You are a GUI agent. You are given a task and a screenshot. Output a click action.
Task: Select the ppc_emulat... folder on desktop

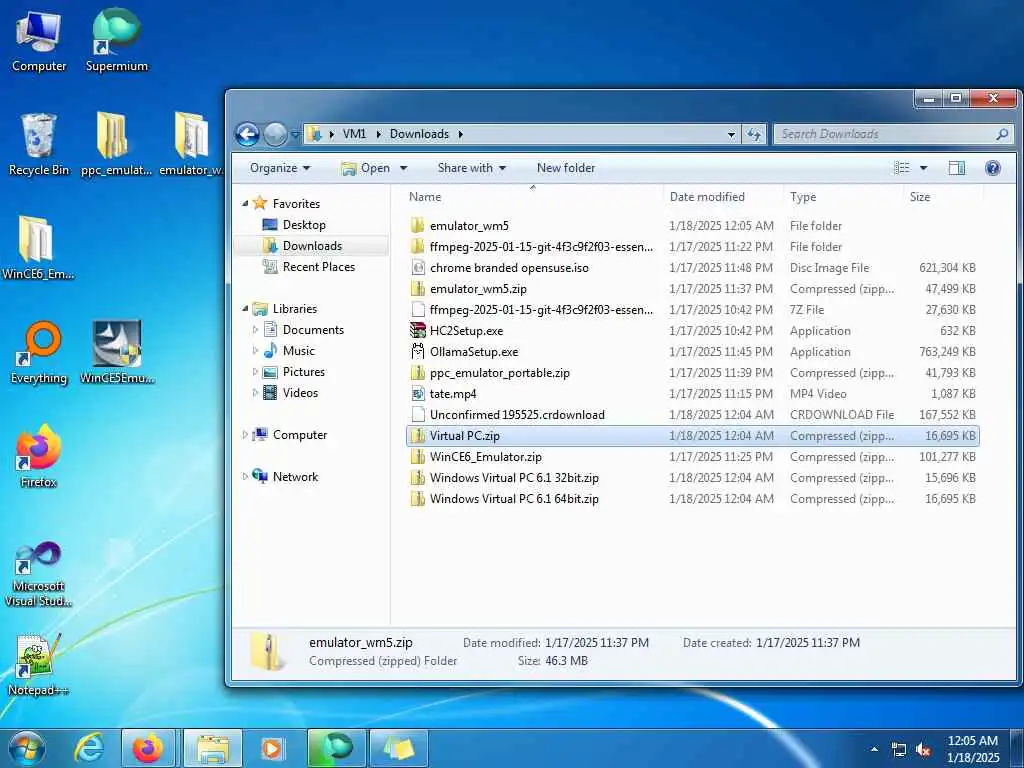click(x=116, y=144)
